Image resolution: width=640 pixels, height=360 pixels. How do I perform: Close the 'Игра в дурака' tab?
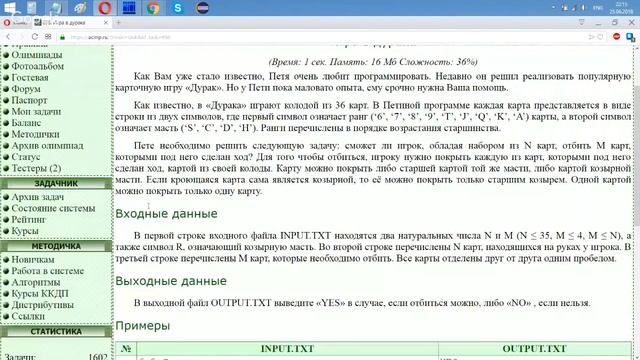point(106,23)
